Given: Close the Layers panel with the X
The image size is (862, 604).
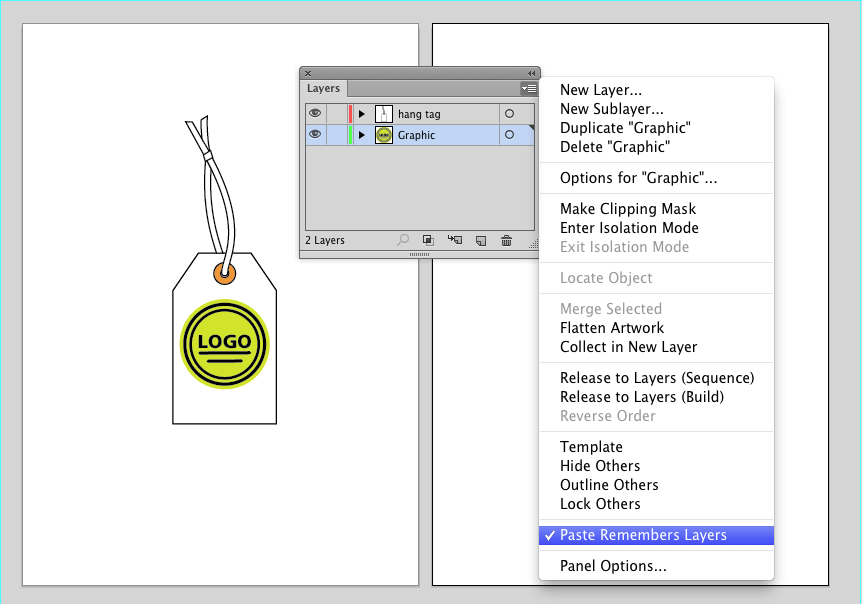Looking at the screenshot, I should click(x=308, y=73).
